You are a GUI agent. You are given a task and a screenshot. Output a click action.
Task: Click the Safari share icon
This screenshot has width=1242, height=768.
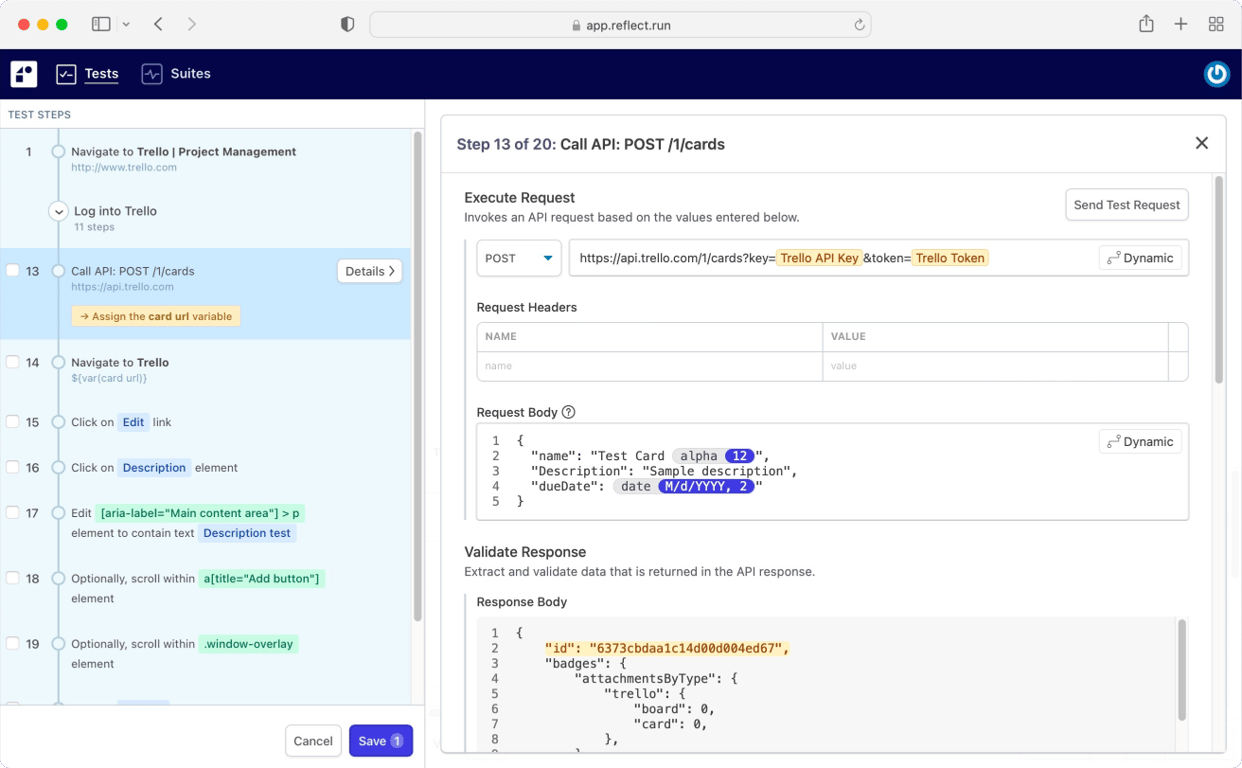(1146, 23)
